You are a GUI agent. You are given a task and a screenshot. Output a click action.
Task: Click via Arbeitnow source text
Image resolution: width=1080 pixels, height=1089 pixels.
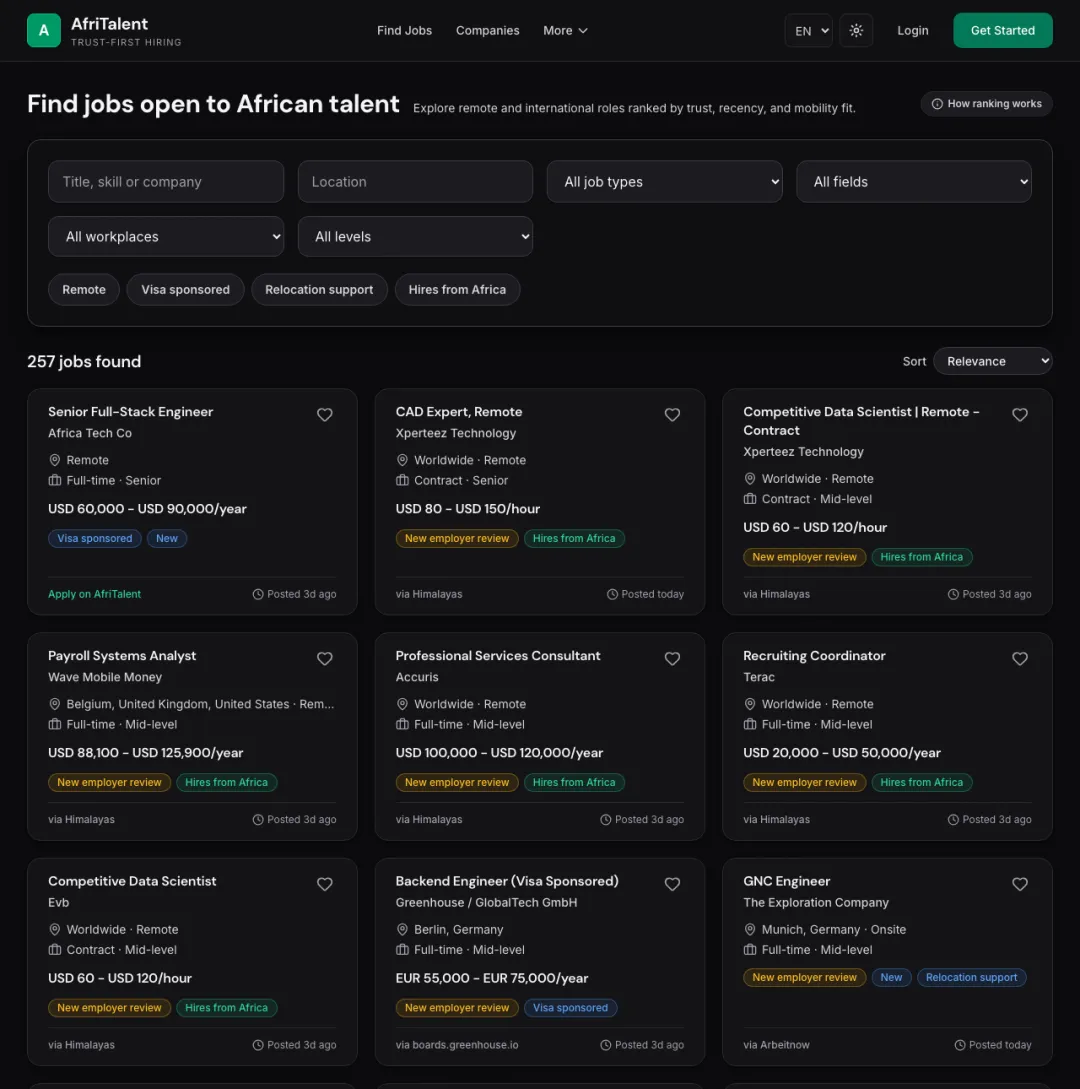tap(776, 1045)
